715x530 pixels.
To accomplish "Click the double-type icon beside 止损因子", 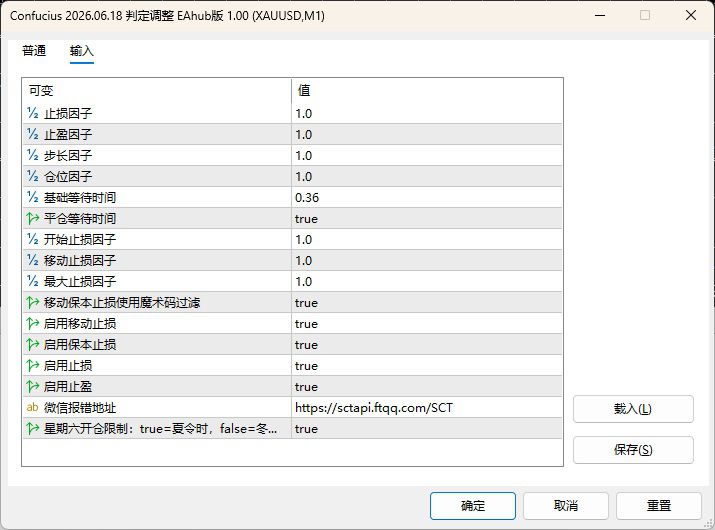I will [32, 113].
